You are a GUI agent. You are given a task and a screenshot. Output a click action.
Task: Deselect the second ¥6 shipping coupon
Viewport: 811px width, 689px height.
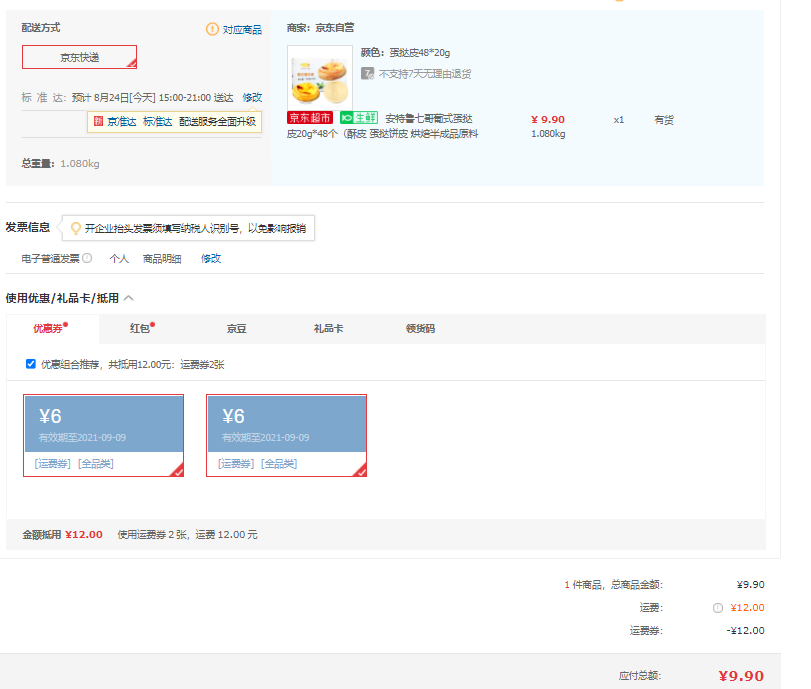coord(287,435)
